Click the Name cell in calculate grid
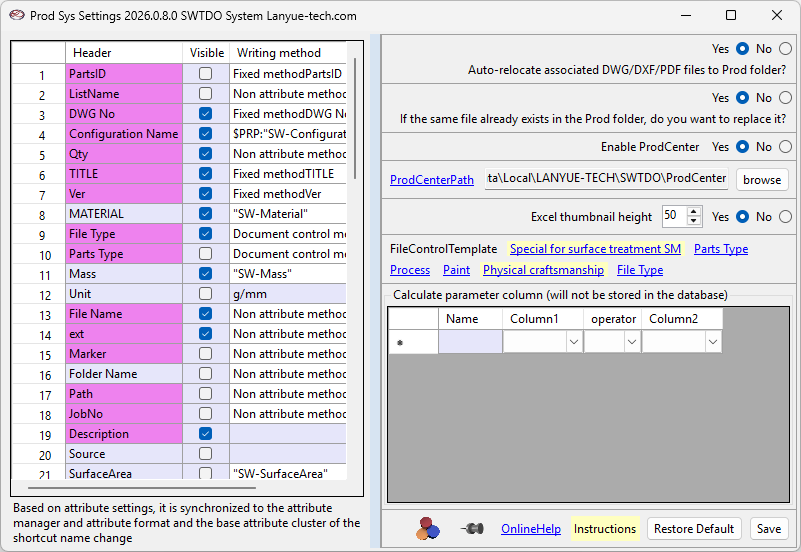 coord(470,342)
